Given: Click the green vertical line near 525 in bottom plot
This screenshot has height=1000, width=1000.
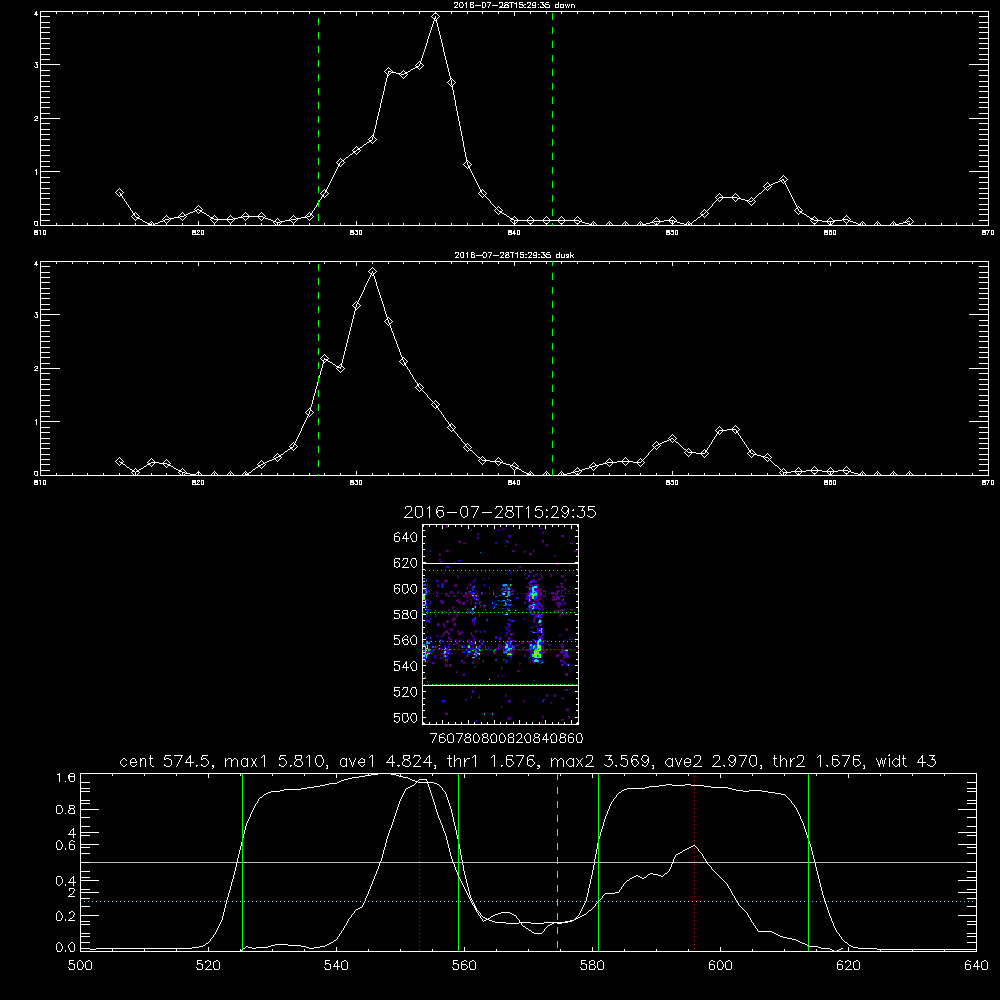Looking at the screenshot, I should [x=242, y=862].
